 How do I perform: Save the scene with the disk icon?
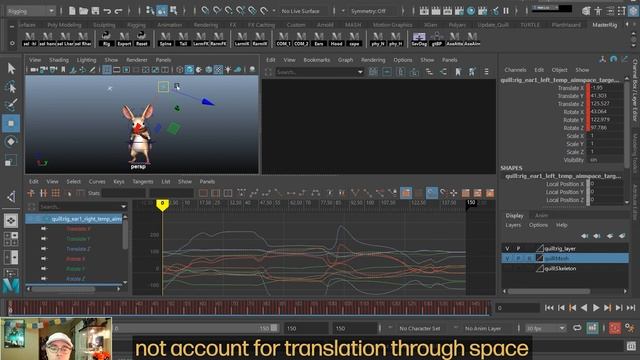(x=96, y=11)
